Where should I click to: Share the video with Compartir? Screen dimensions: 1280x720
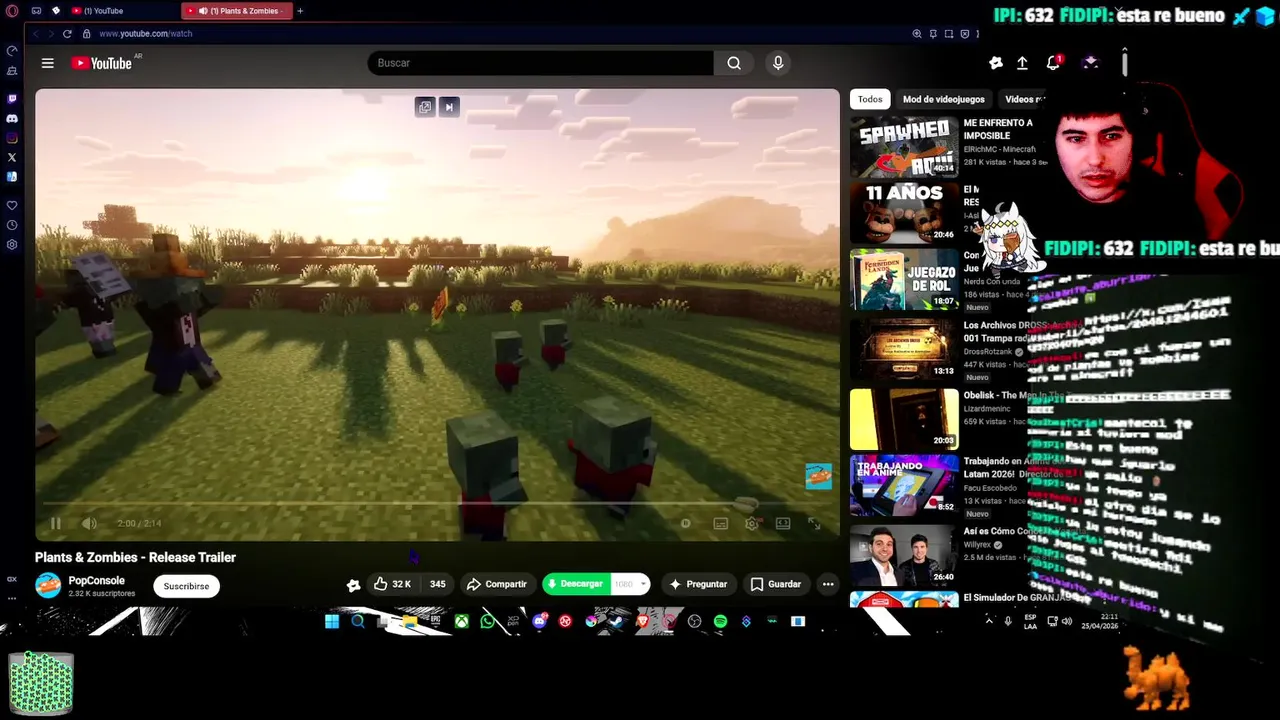click(496, 584)
